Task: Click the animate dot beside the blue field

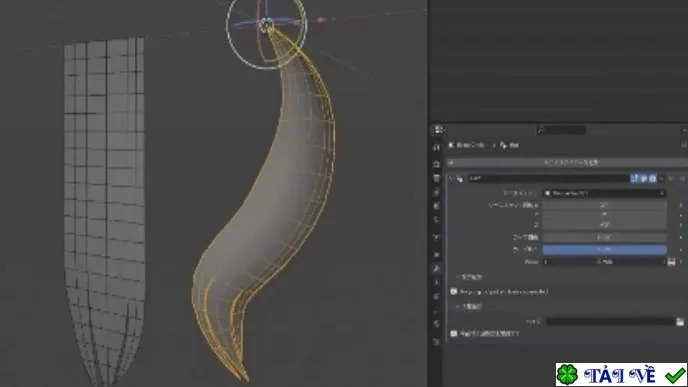Action: 681,249
